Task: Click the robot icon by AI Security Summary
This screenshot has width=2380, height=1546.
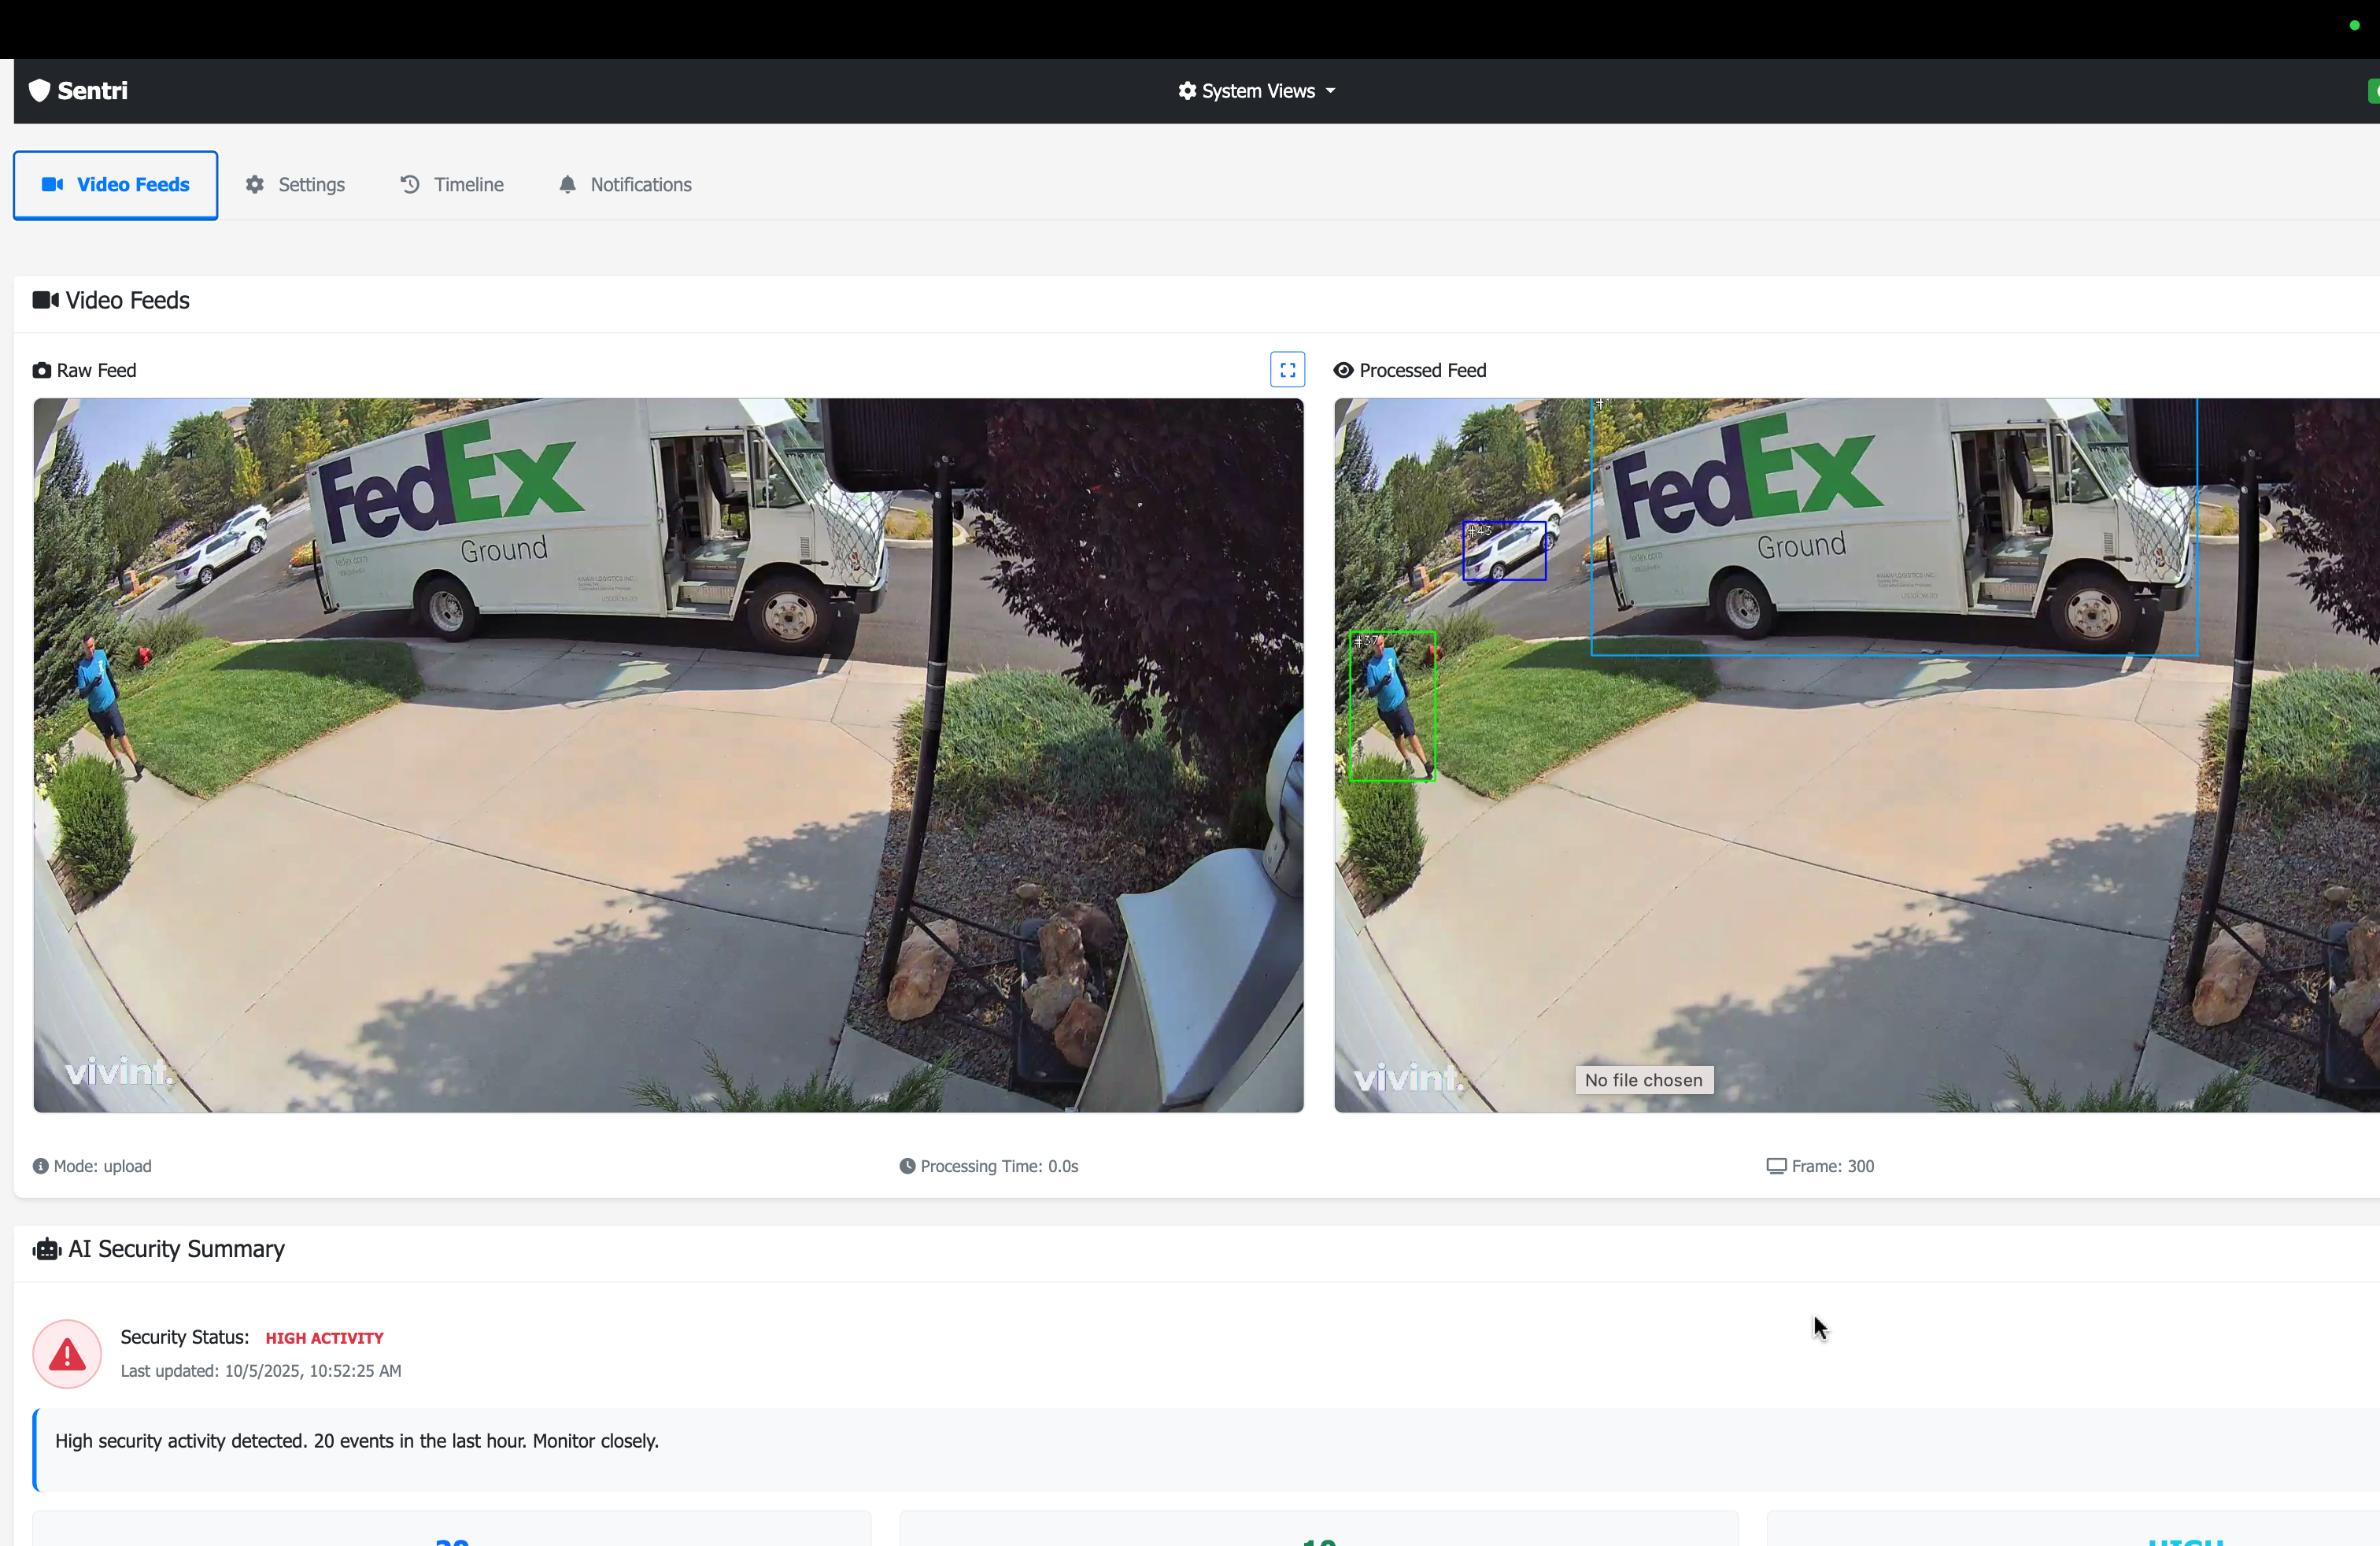Action: [47, 1249]
